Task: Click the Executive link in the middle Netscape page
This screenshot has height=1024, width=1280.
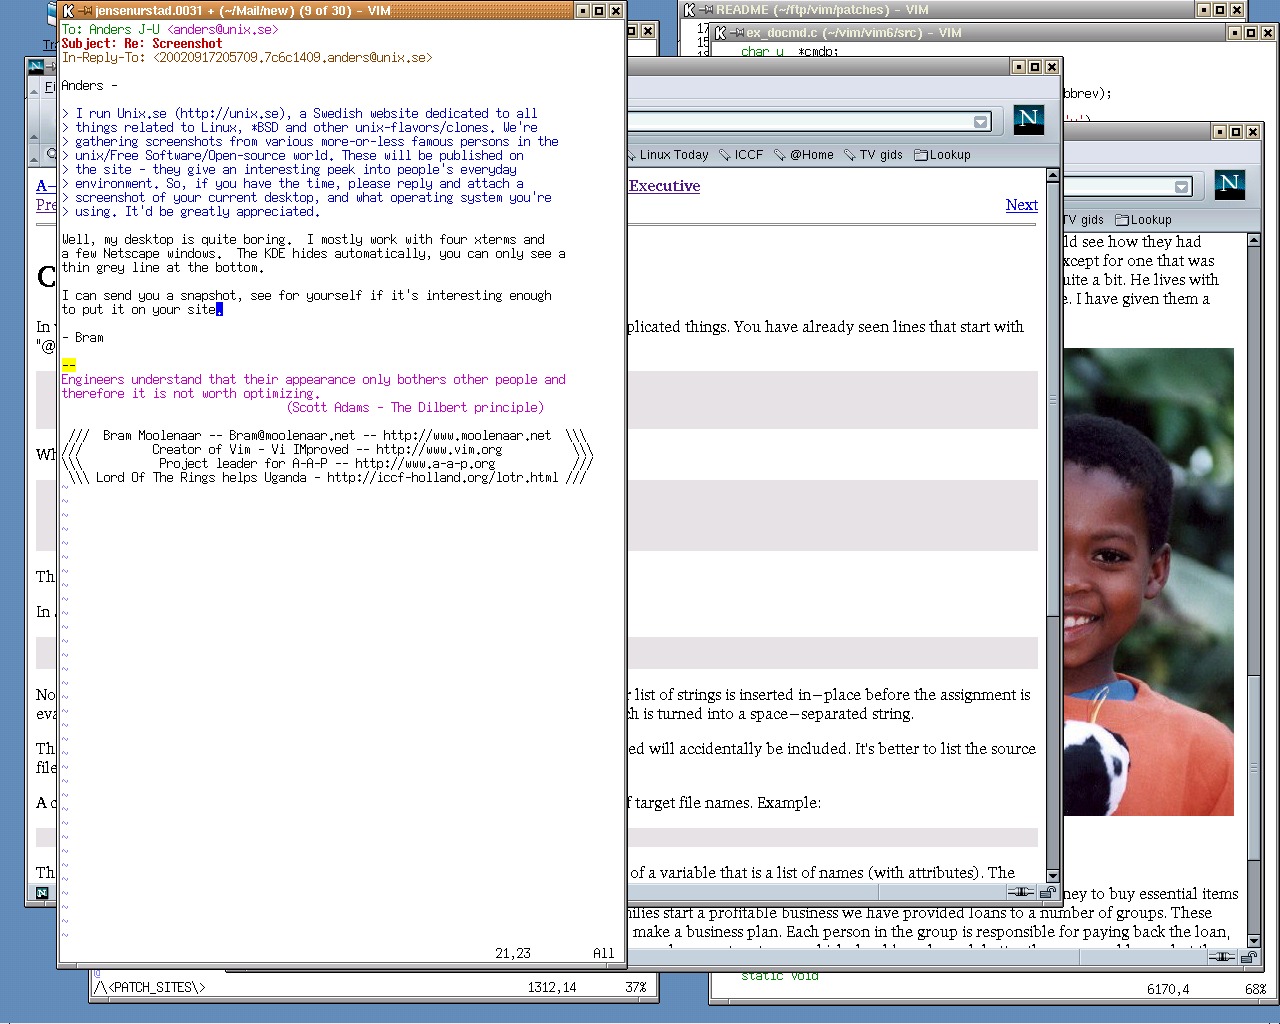Action: click(x=664, y=186)
